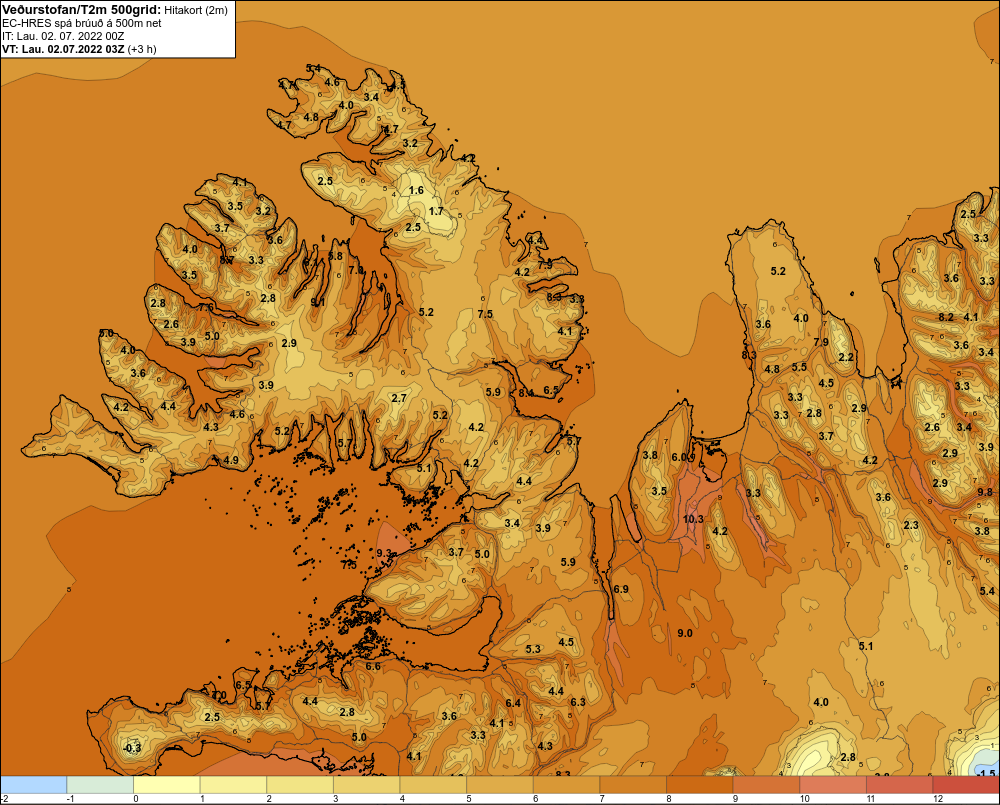
Task: Click the 5.3 temperature value
Action: (x=533, y=649)
